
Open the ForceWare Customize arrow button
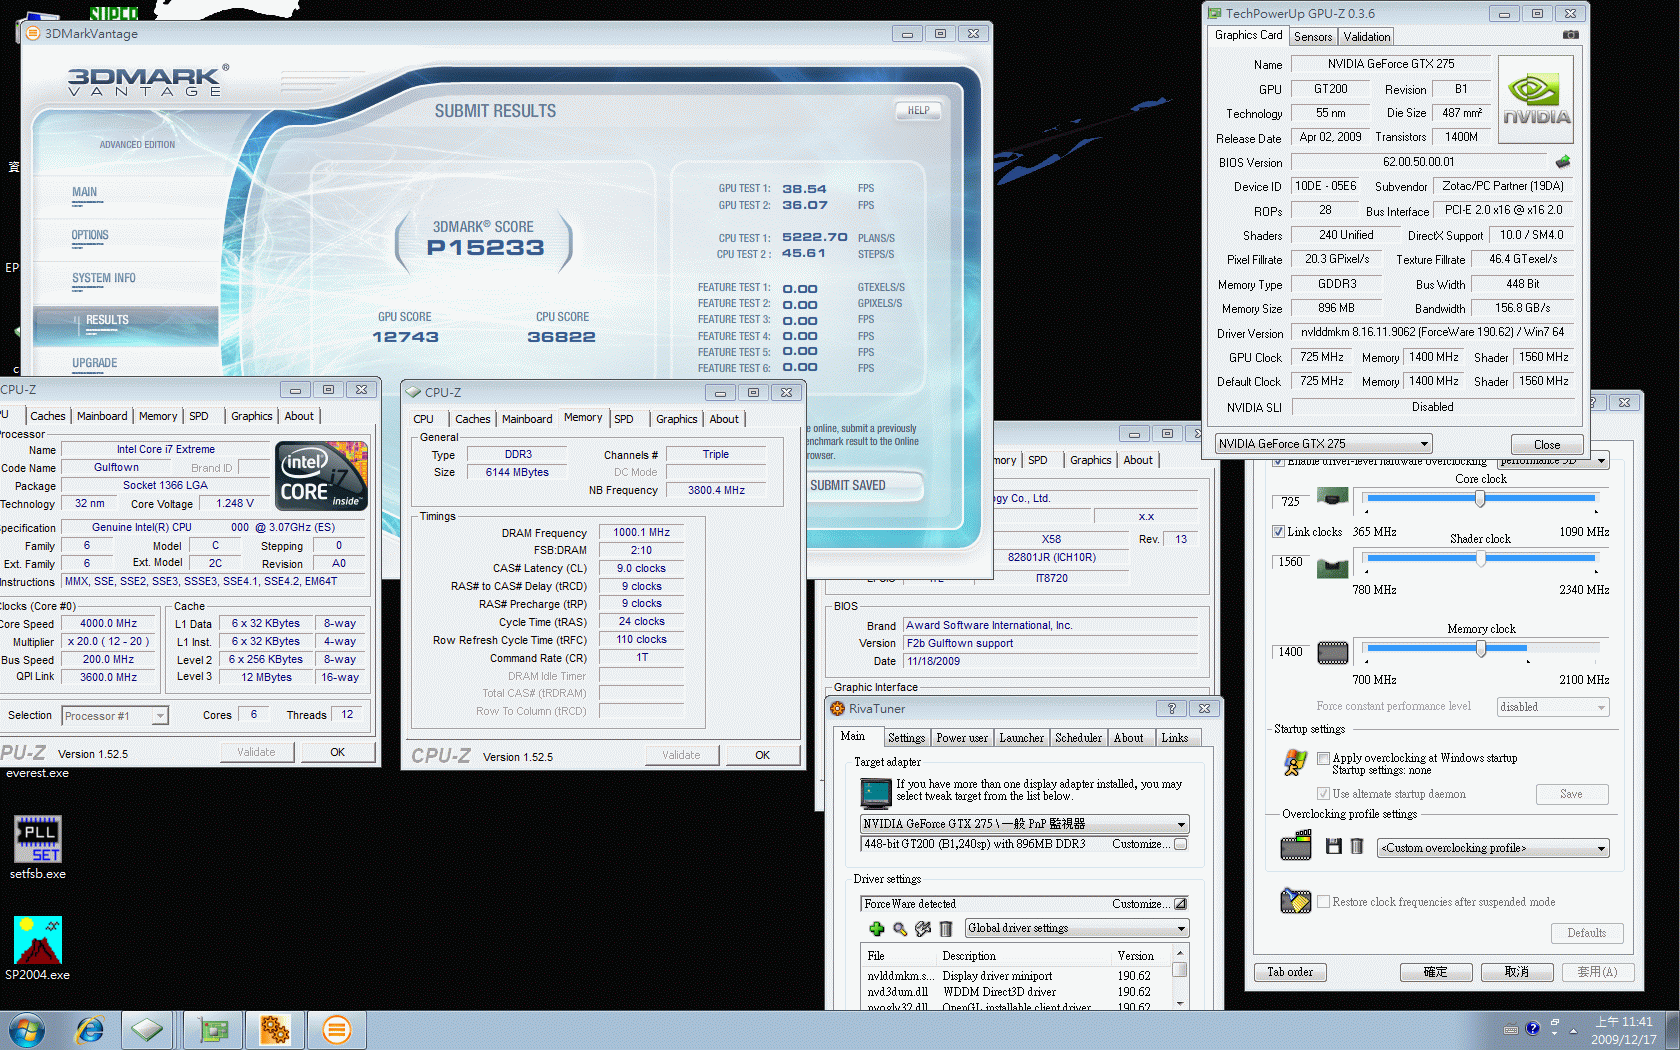pos(1180,904)
